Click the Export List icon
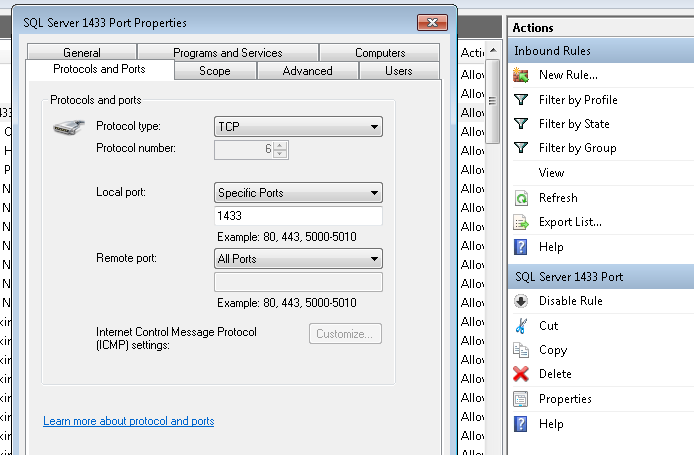The height and width of the screenshot is (455, 694). point(521,222)
